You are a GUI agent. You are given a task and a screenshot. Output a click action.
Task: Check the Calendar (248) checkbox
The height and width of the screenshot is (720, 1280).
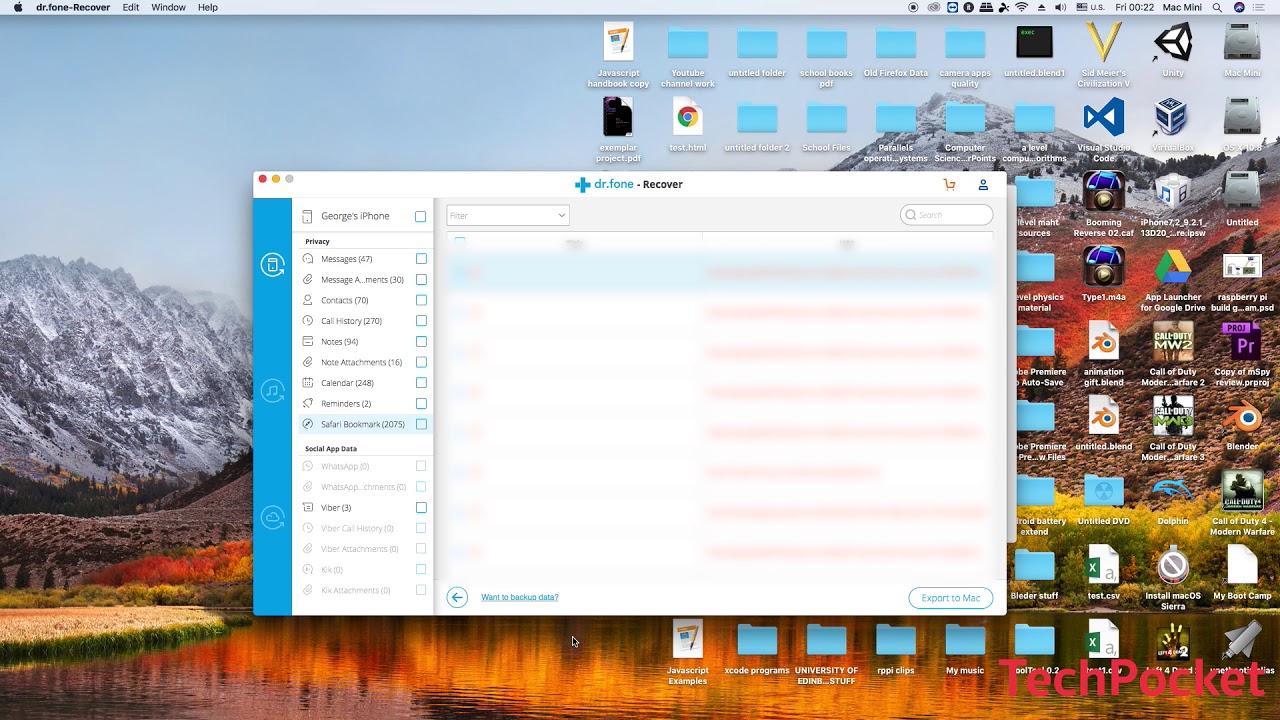tap(421, 383)
